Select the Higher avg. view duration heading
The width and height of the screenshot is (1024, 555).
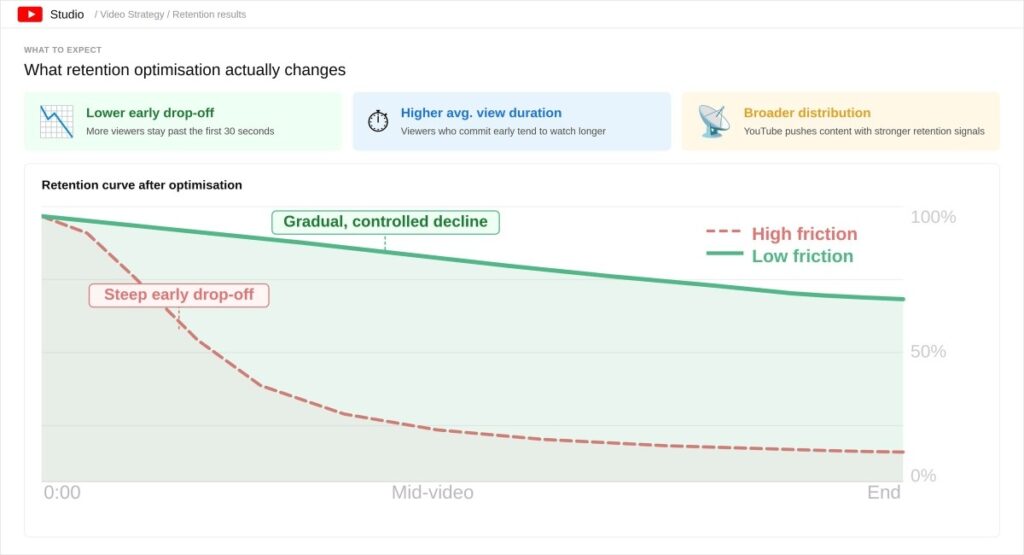[481, 113]
